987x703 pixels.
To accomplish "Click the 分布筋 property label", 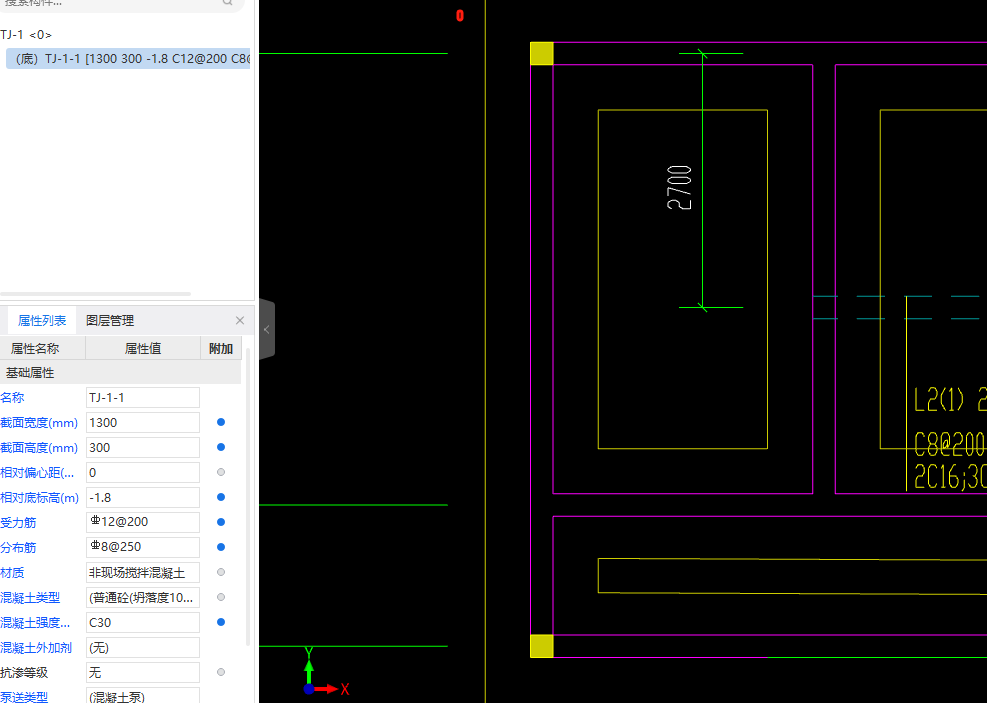I will coord(18,548).
